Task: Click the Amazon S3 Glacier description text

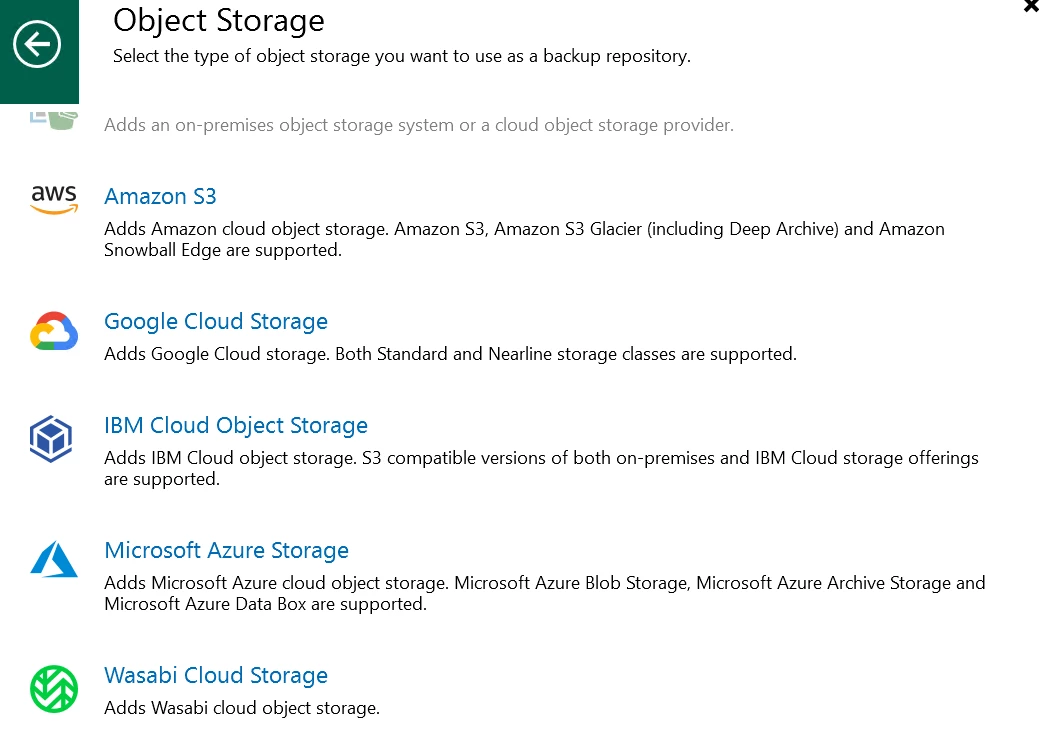Action: pyautogui.click(x=524, y=239)
